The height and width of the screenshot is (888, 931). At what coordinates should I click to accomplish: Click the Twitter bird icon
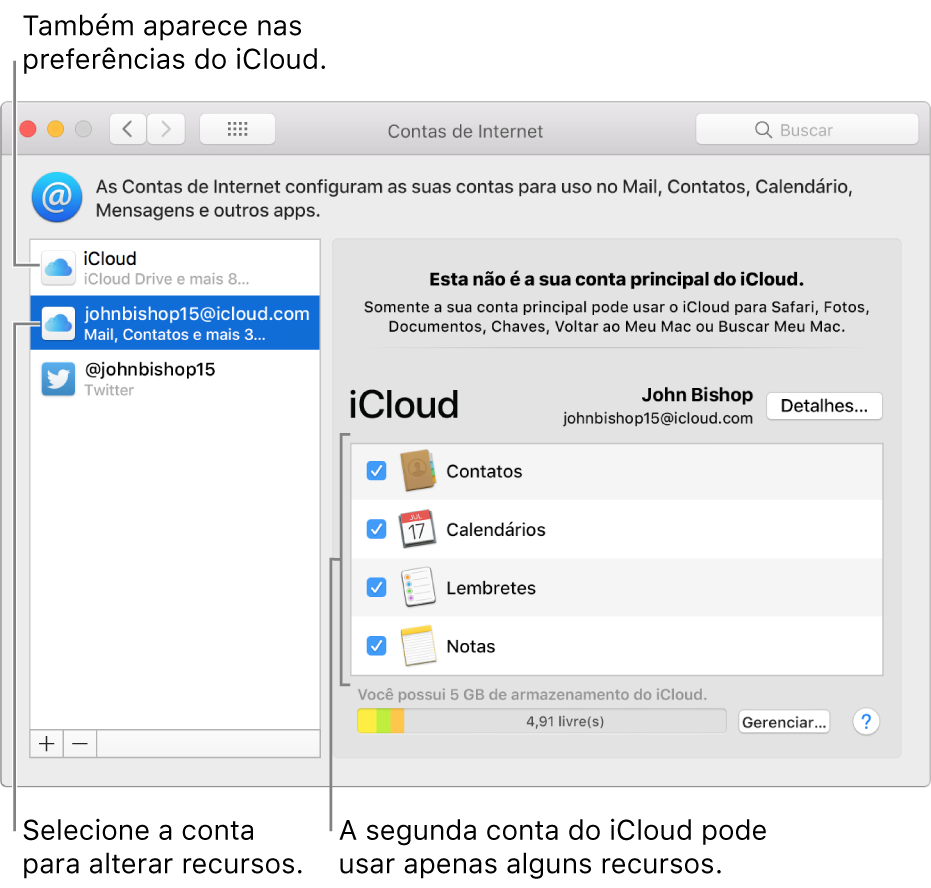(58, 379)
